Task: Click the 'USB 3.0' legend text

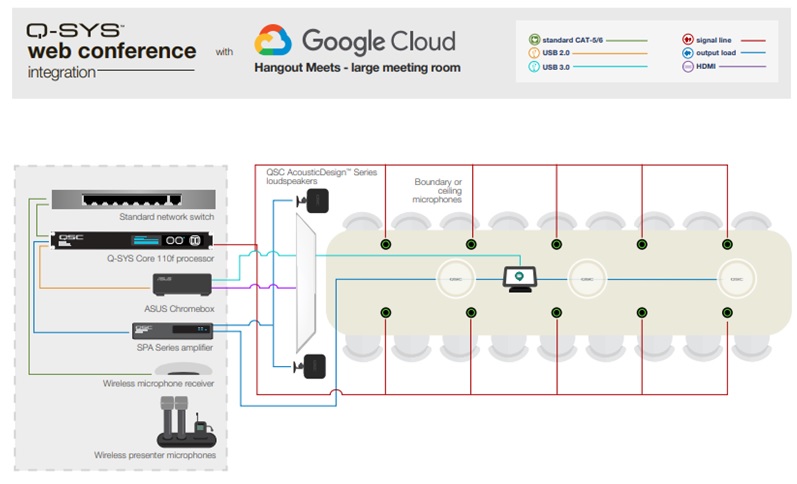Action: 556,67
